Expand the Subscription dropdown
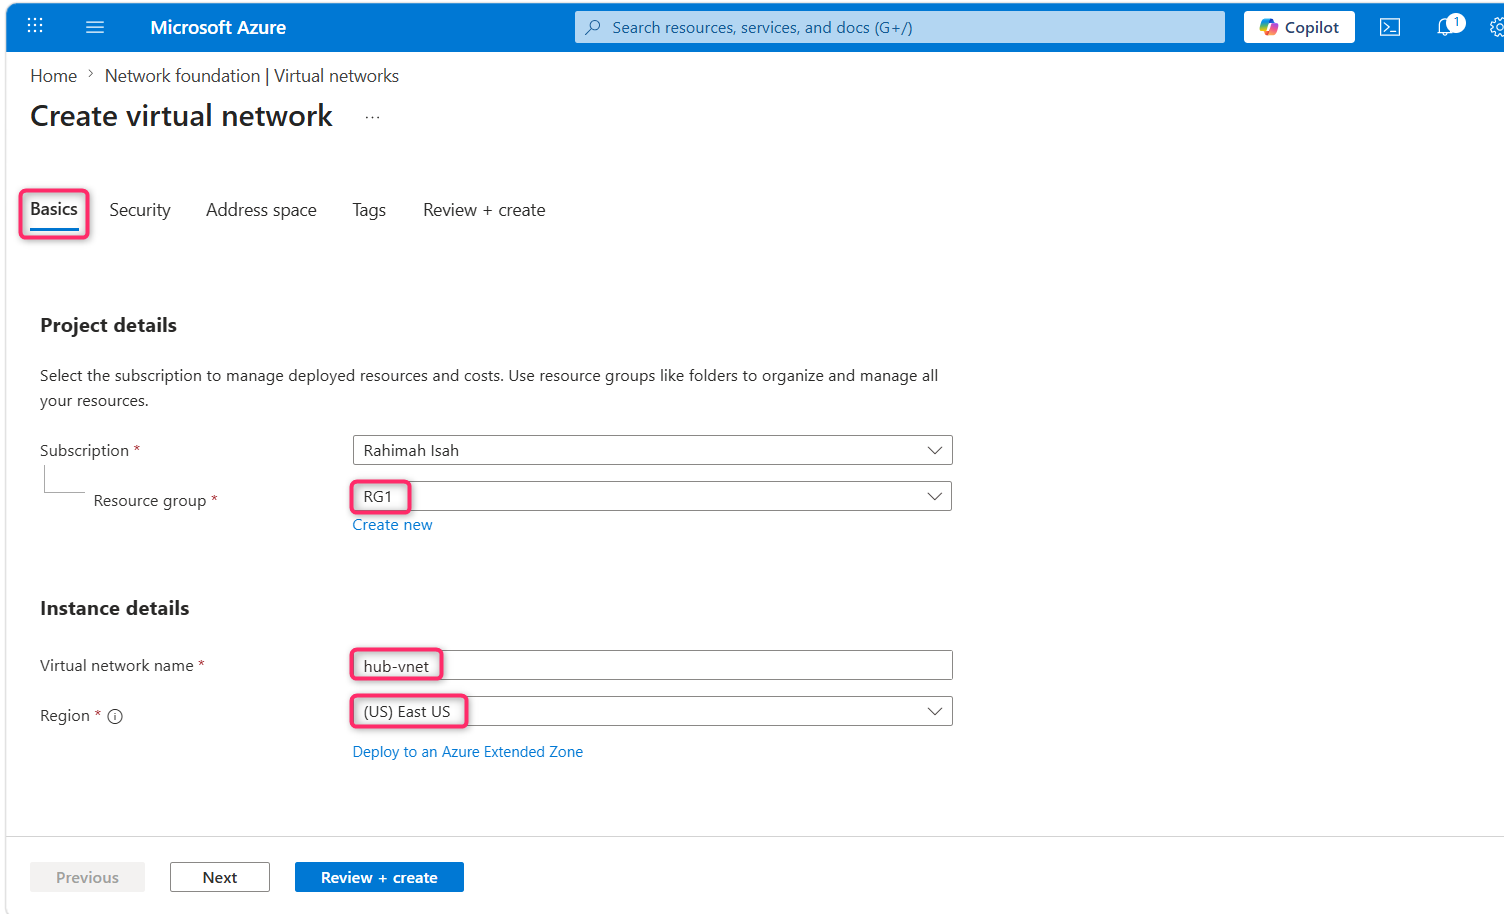Viewport: 1504px width, 914px height. click(652, 450)
